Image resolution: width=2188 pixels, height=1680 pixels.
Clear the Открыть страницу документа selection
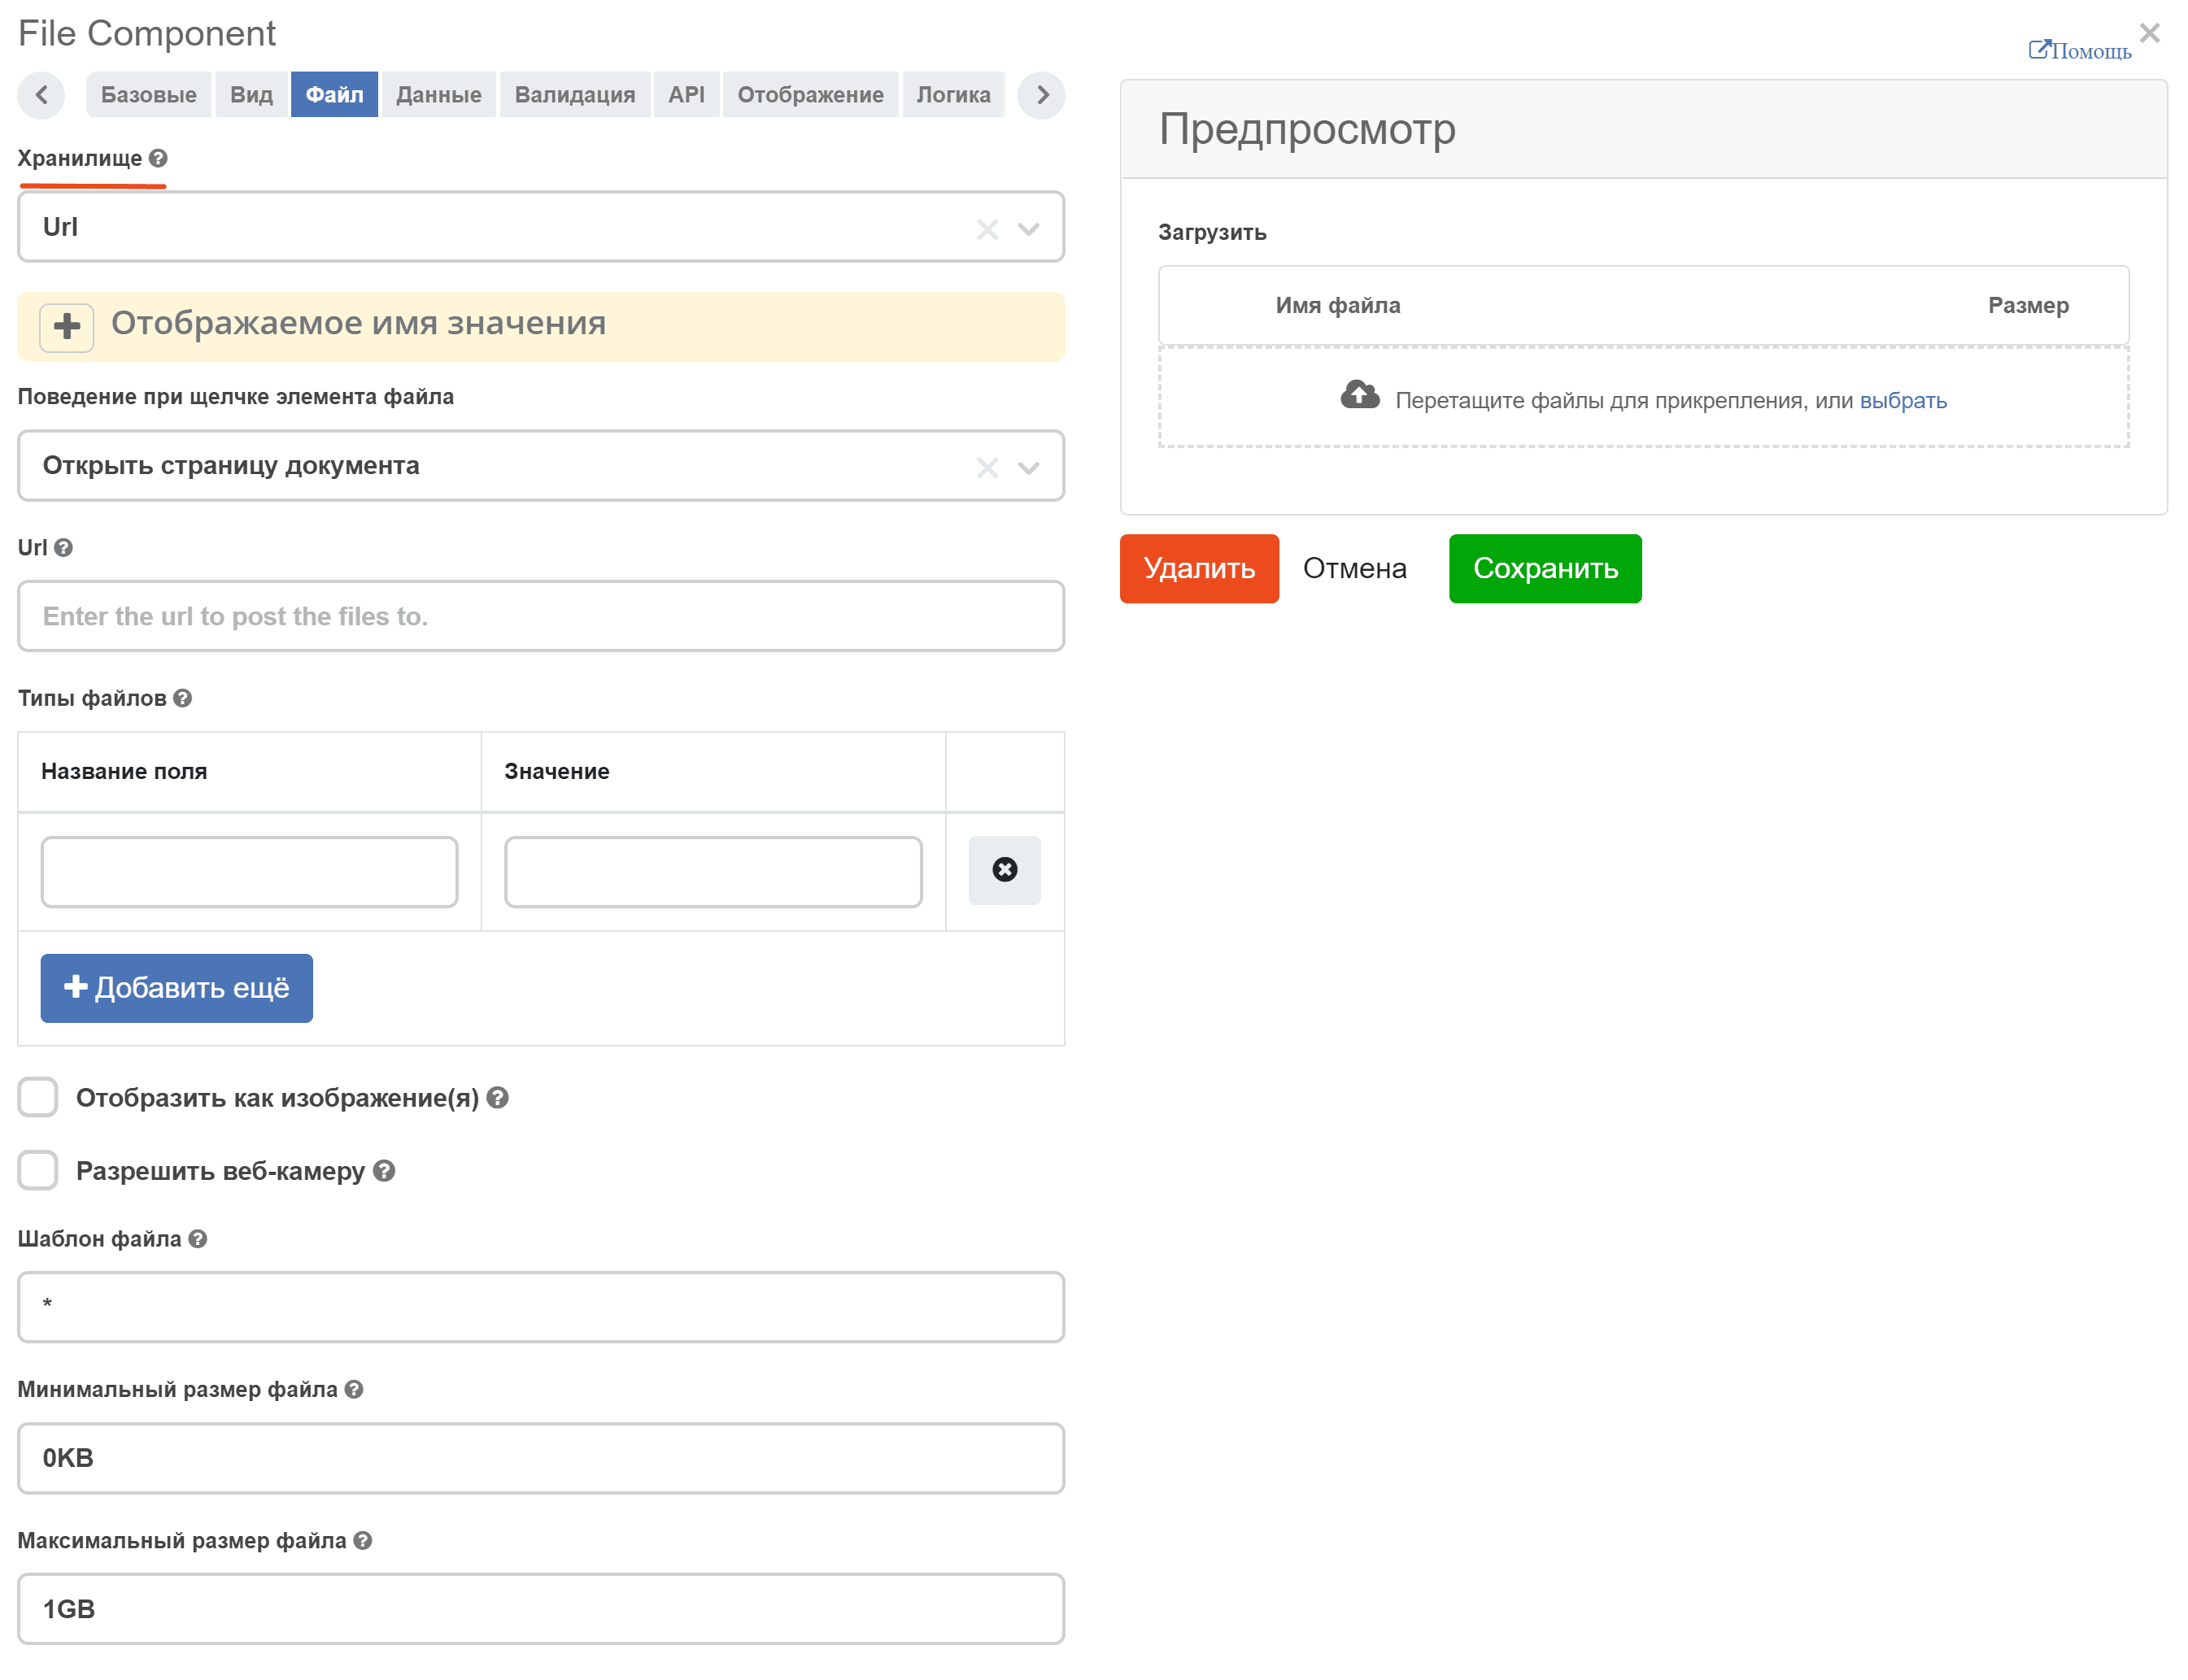click(987, 467)
